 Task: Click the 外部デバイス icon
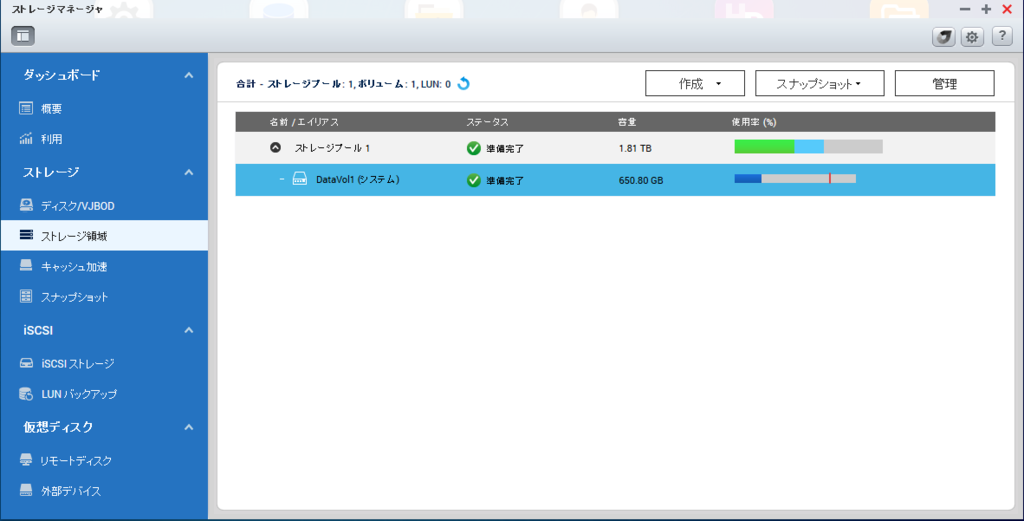click(26, 490)
